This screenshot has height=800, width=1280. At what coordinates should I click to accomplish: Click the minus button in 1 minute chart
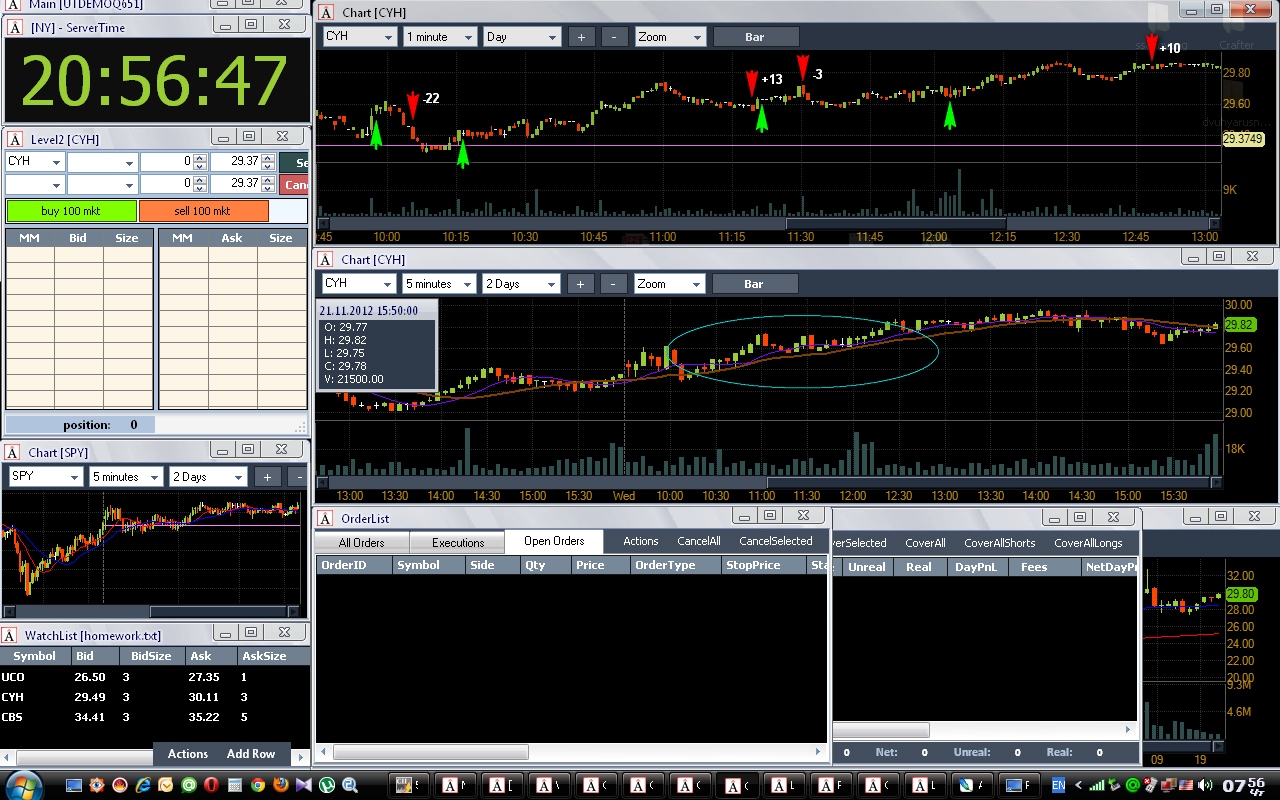click(616, 37)
